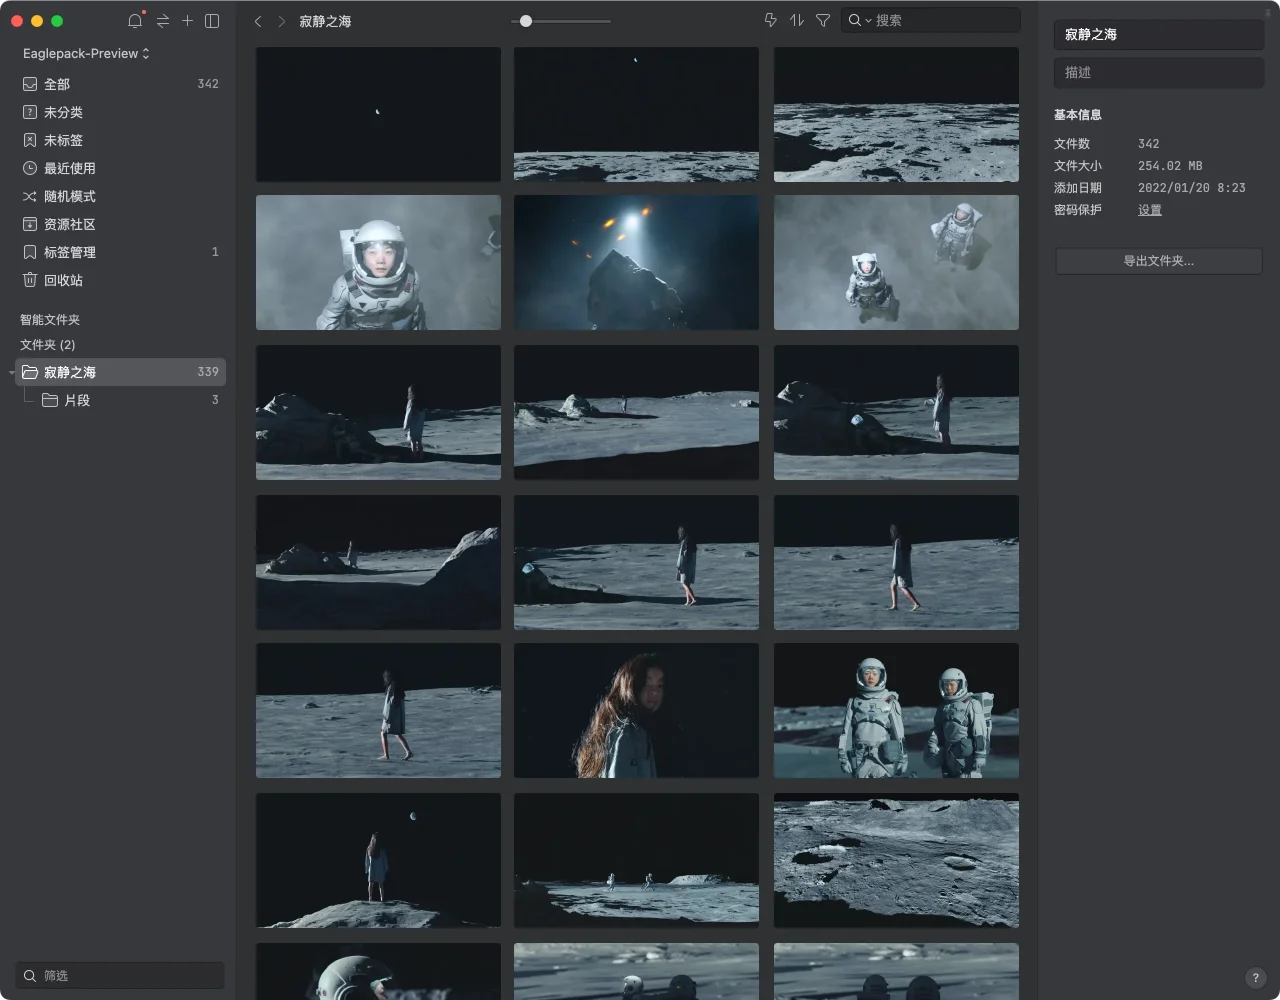Open the filter funnel icon

tap(823, 20)
